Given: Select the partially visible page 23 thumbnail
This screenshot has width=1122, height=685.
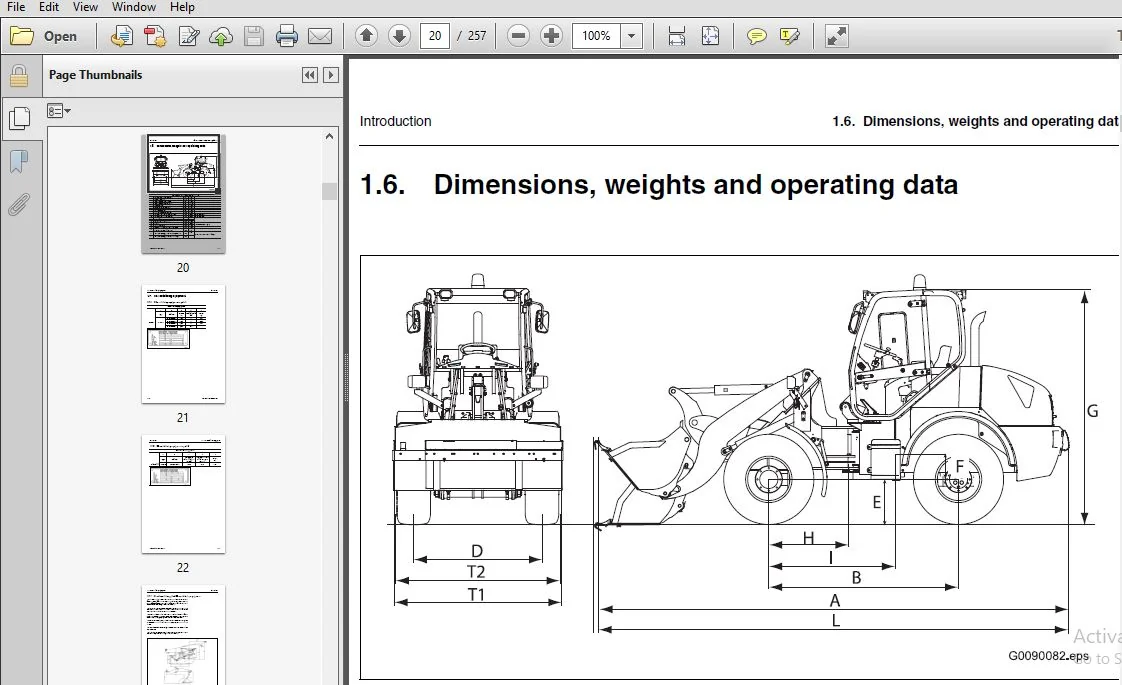Looking at the screenshot, I should pos(183,635).
